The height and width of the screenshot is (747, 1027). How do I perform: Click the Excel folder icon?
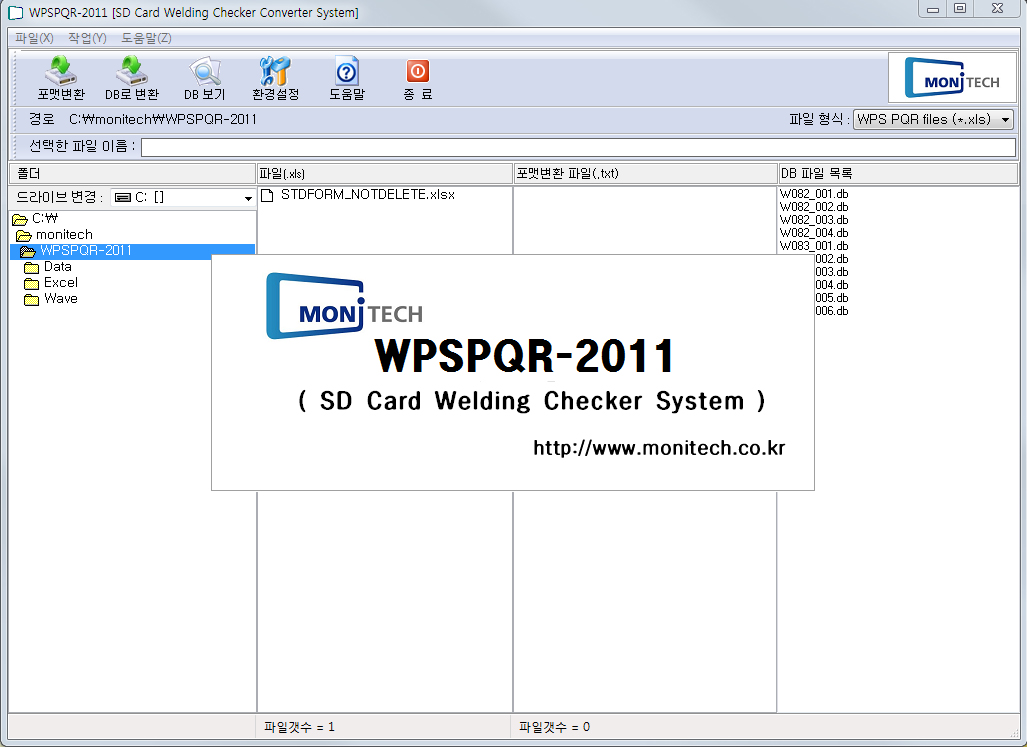coord(31,283)
